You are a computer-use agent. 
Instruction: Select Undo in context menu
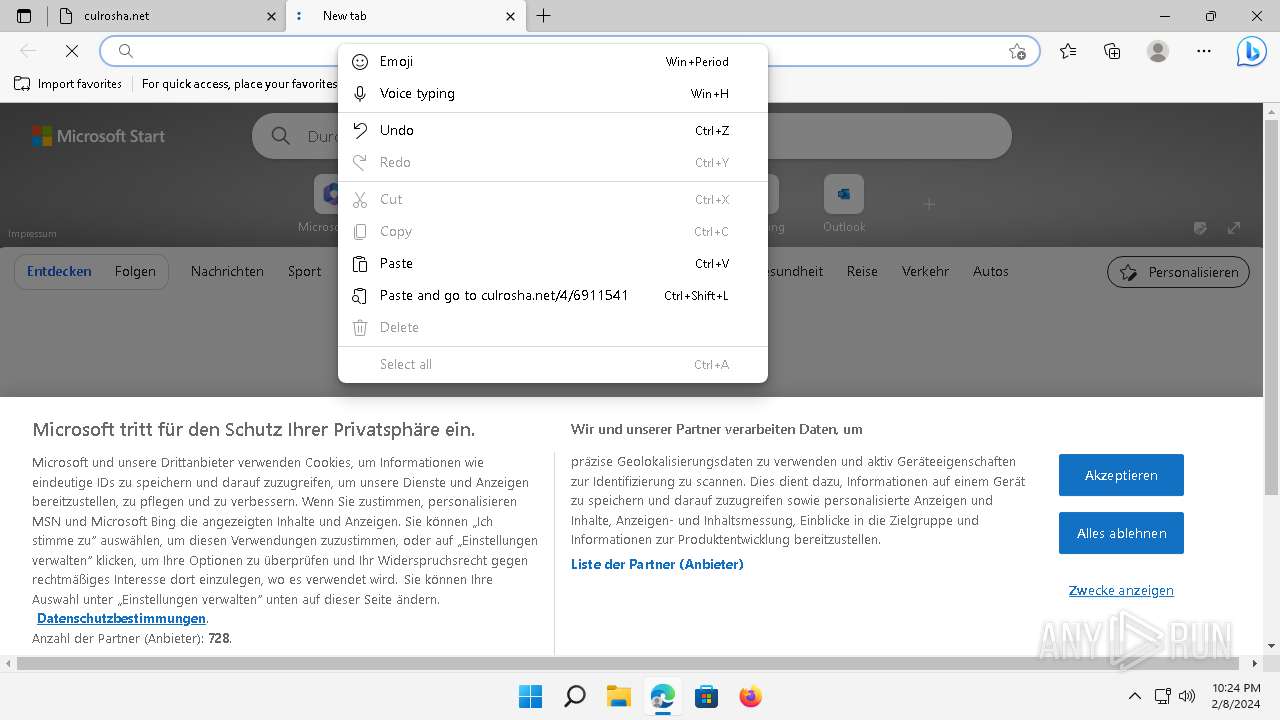(553, 130)
